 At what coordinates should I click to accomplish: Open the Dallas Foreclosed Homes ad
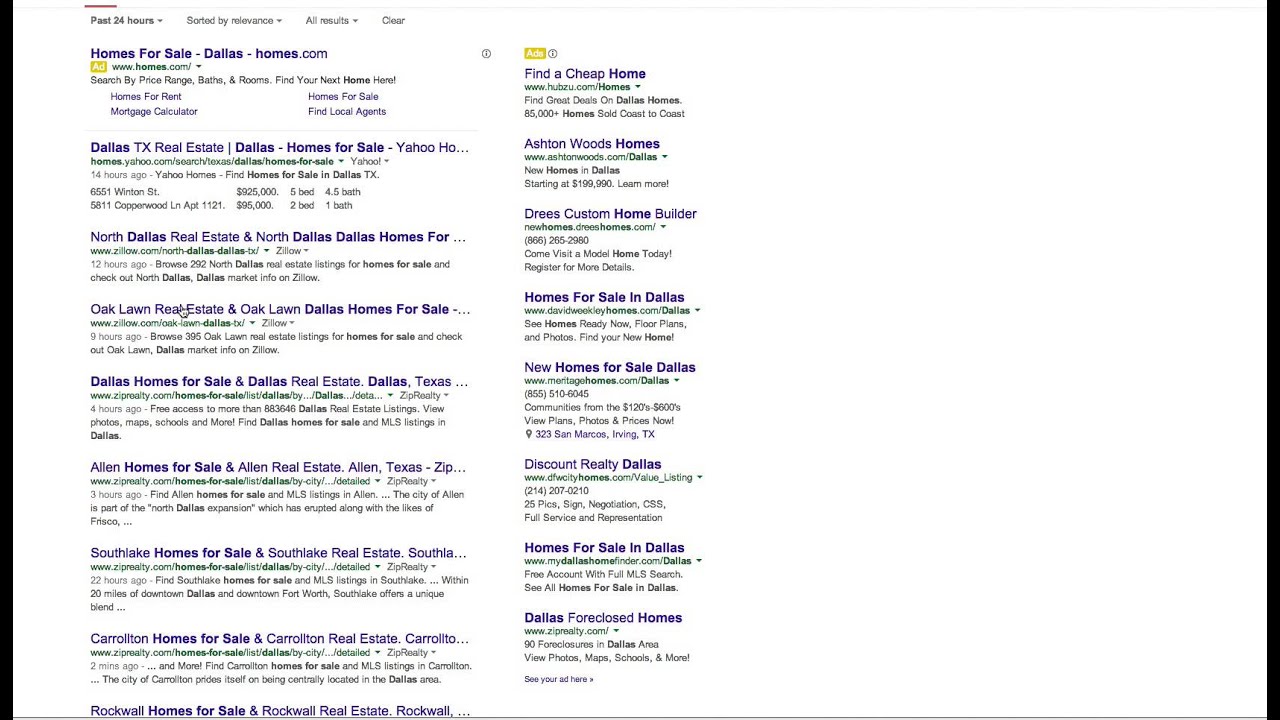pyautogui.click(x=603, y=617)
